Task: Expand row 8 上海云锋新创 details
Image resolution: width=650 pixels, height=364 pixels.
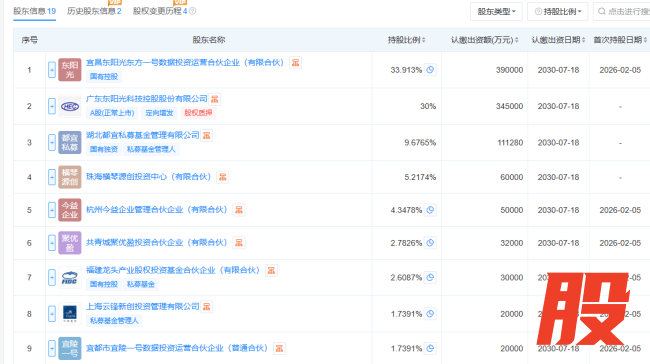Action: pyautogui.click(x=52, y=314)
